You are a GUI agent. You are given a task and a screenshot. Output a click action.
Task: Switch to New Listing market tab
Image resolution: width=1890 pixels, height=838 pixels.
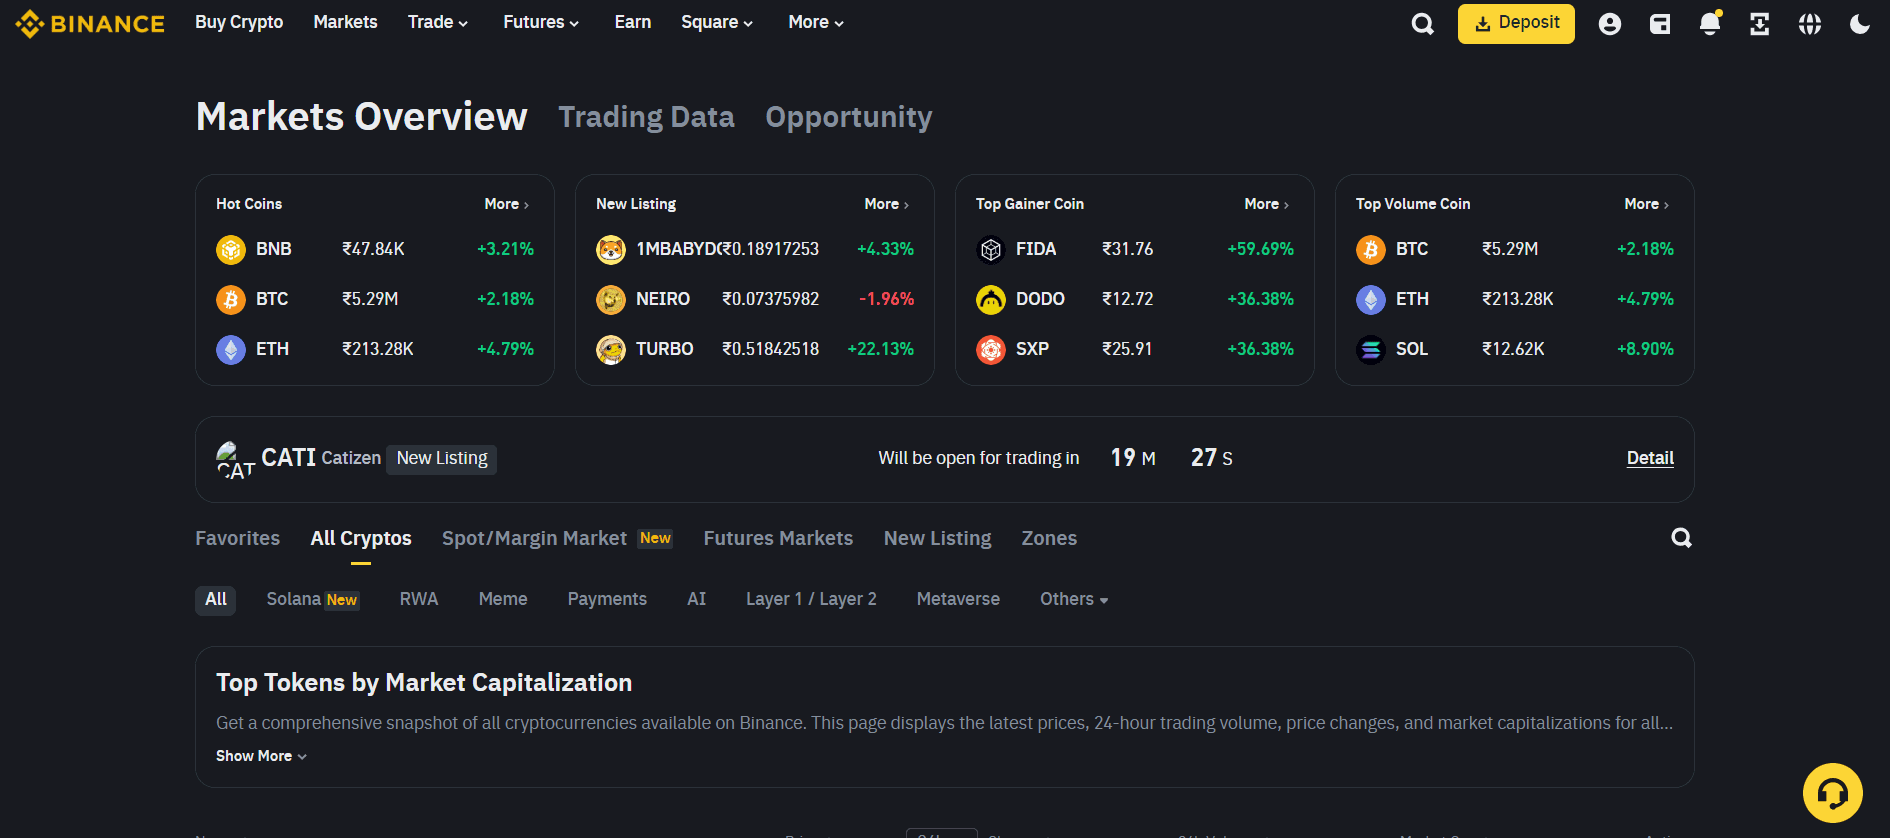pyautogui.click(x=938, y=538)
